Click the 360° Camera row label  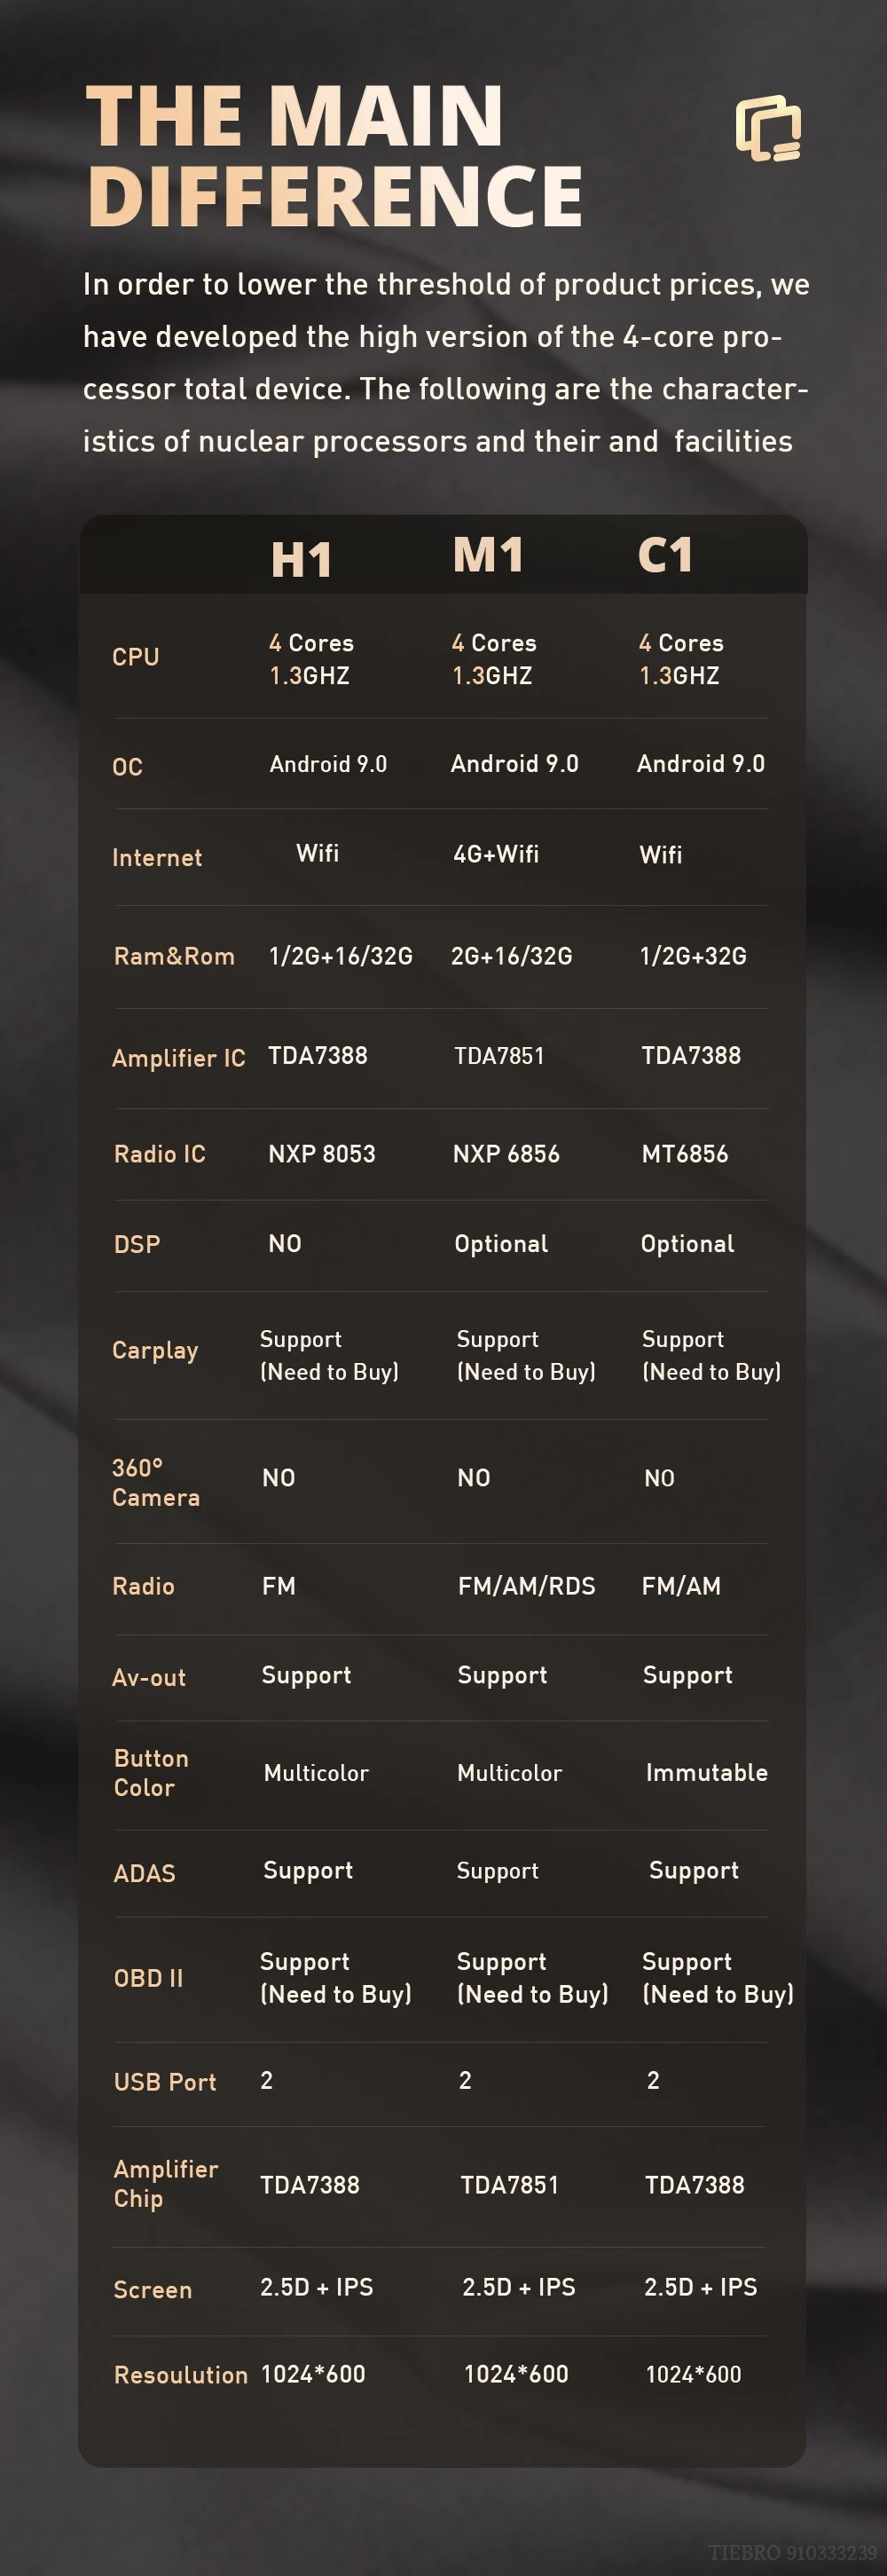pyautogui.click(x=156, y=1482)
